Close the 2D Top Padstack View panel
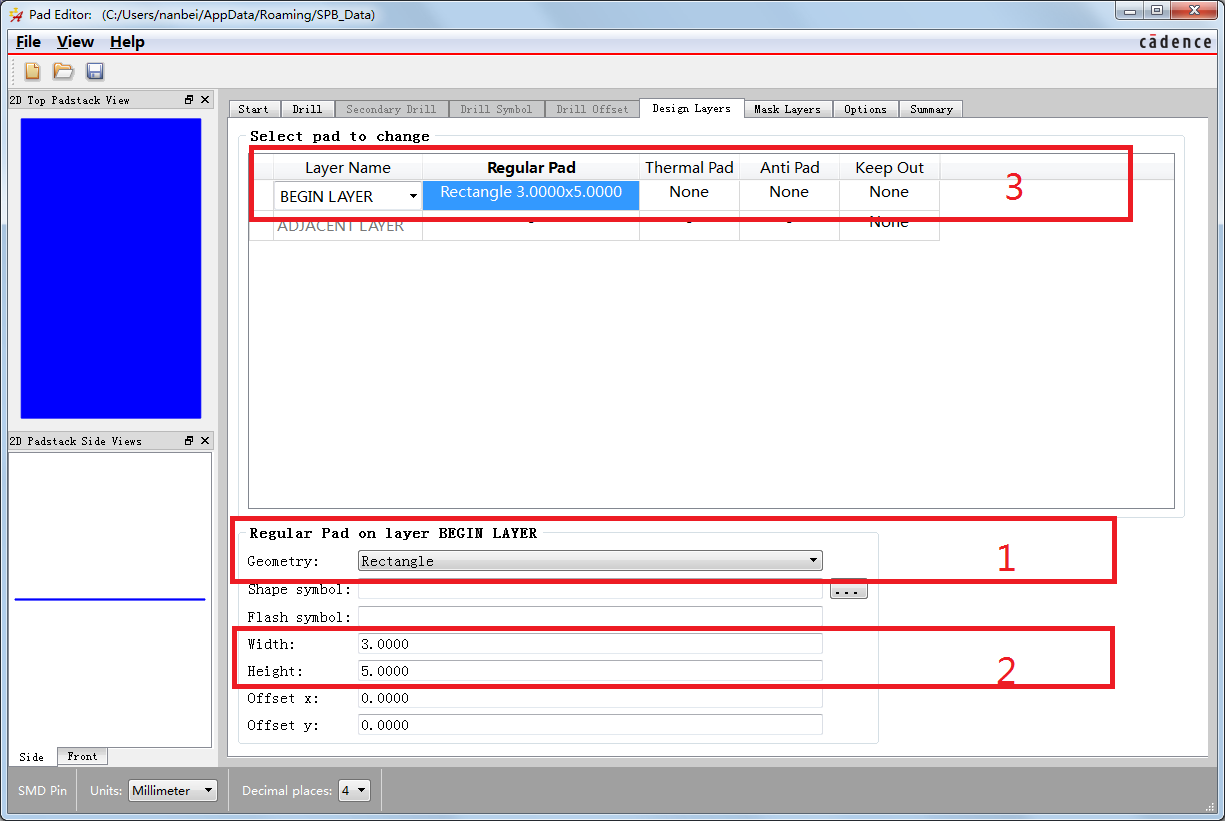This screenshot has width=1225, height=821. coord(205,100)
